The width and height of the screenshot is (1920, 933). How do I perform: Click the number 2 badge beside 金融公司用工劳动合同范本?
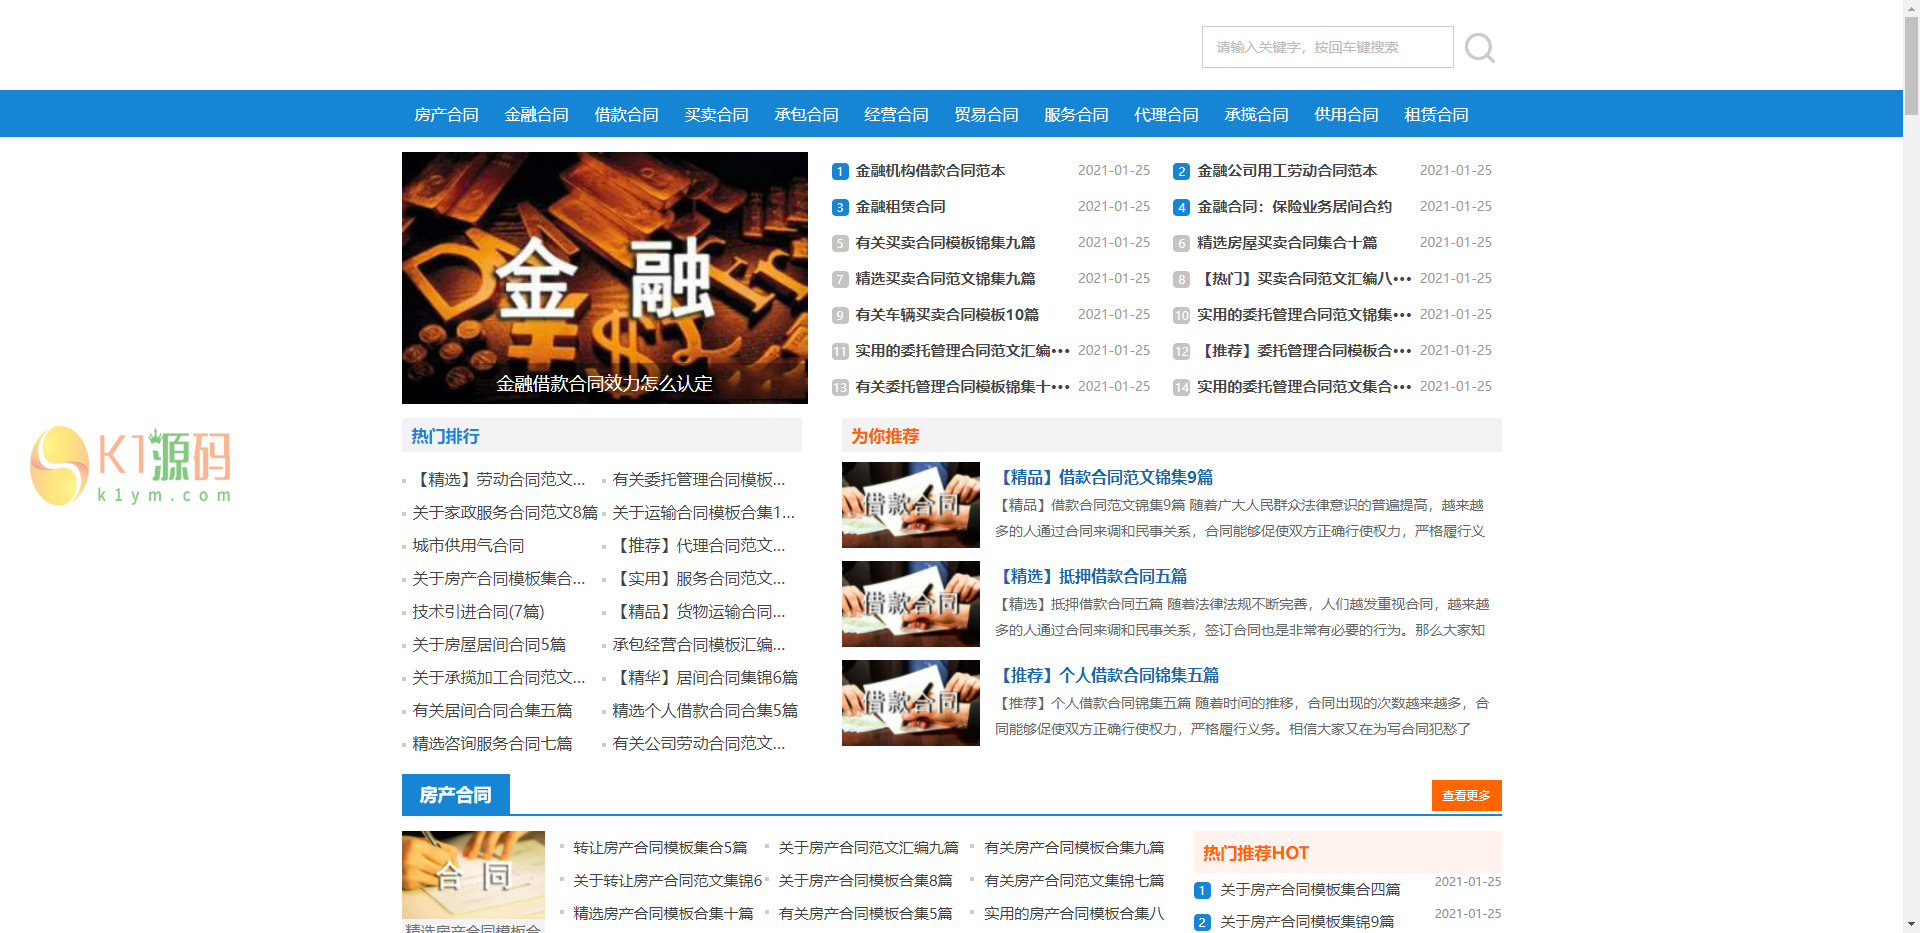(1181, 172)
